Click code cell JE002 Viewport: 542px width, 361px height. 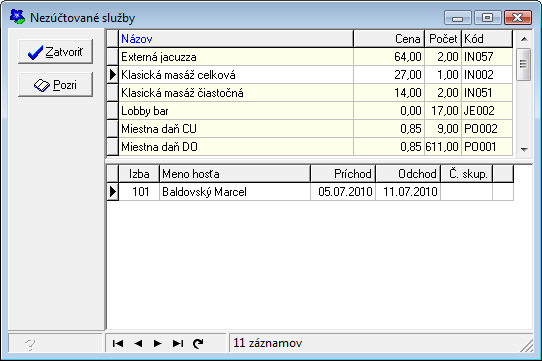[487, 111]
